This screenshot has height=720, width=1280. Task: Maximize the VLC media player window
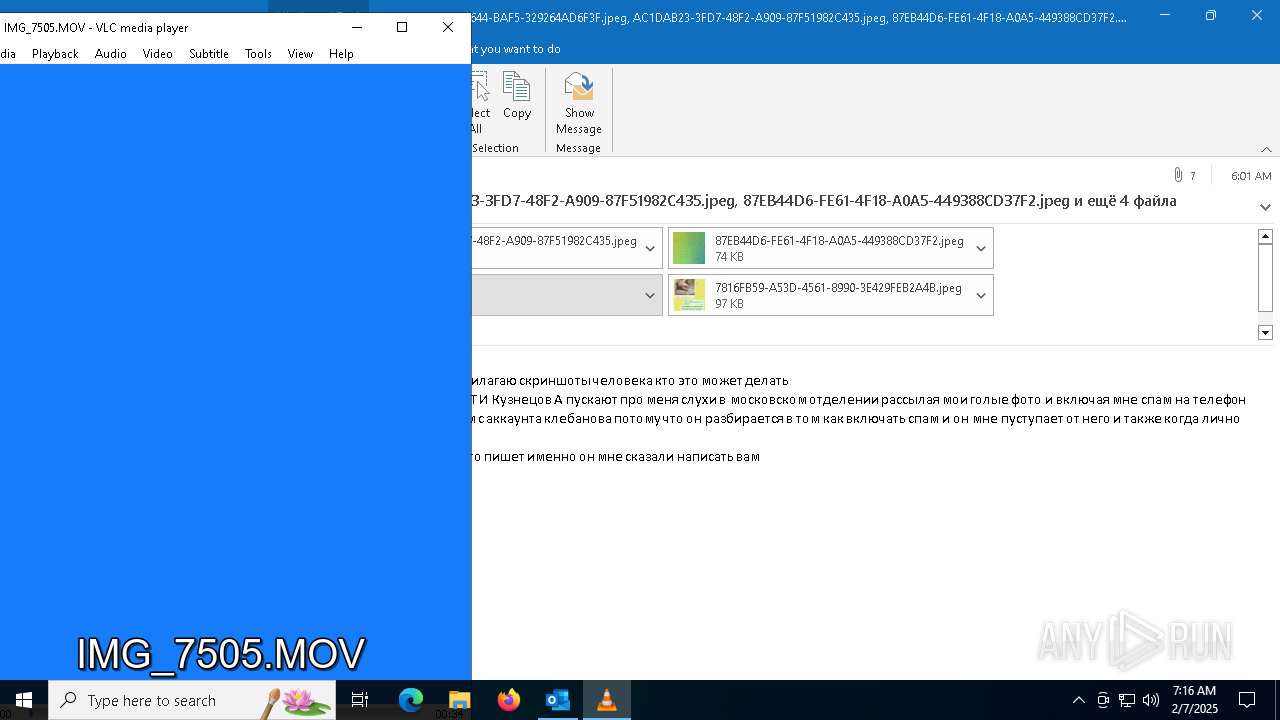pos(402,27)
